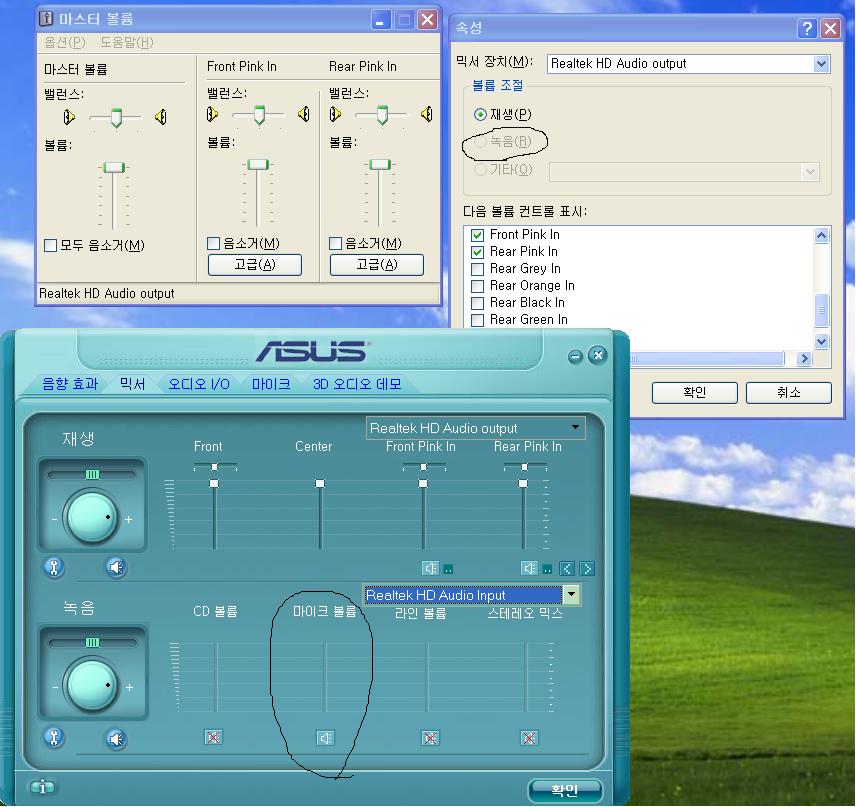Image resolution: width=856 pixels, height=807 pixels.
Task: Click master volume vertical slider handle
Action: pos(114,167)
